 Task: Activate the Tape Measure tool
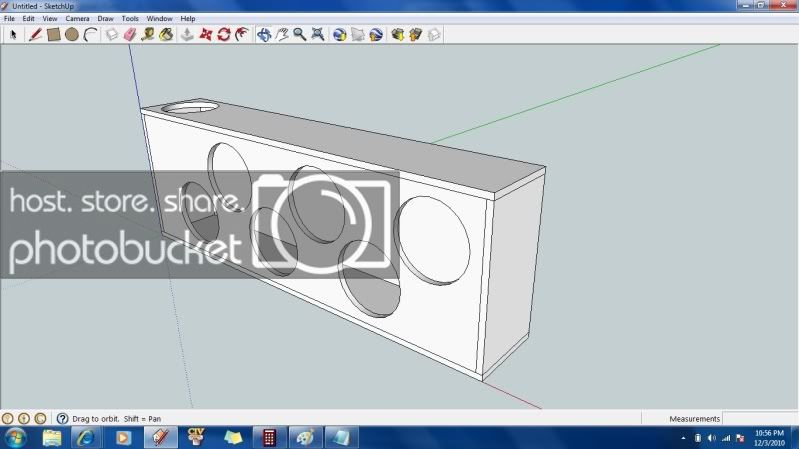tap(148, 35)
